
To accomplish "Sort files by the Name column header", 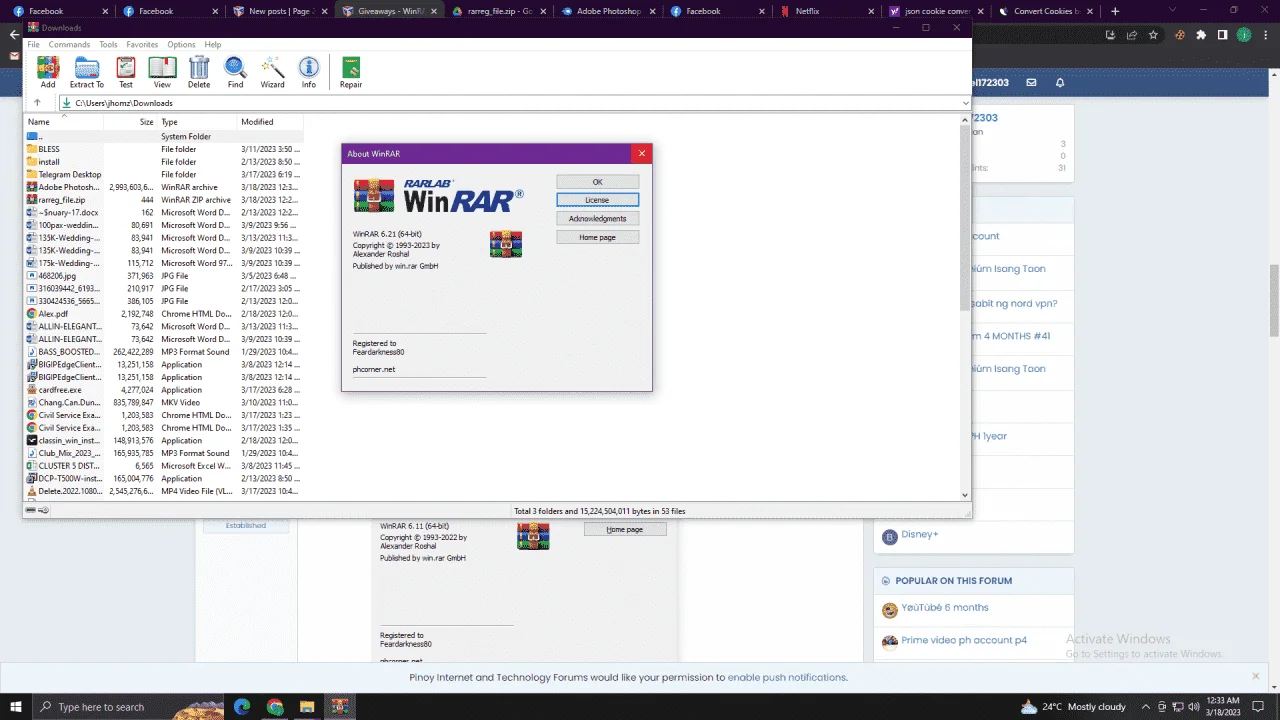I will (63, 122).
